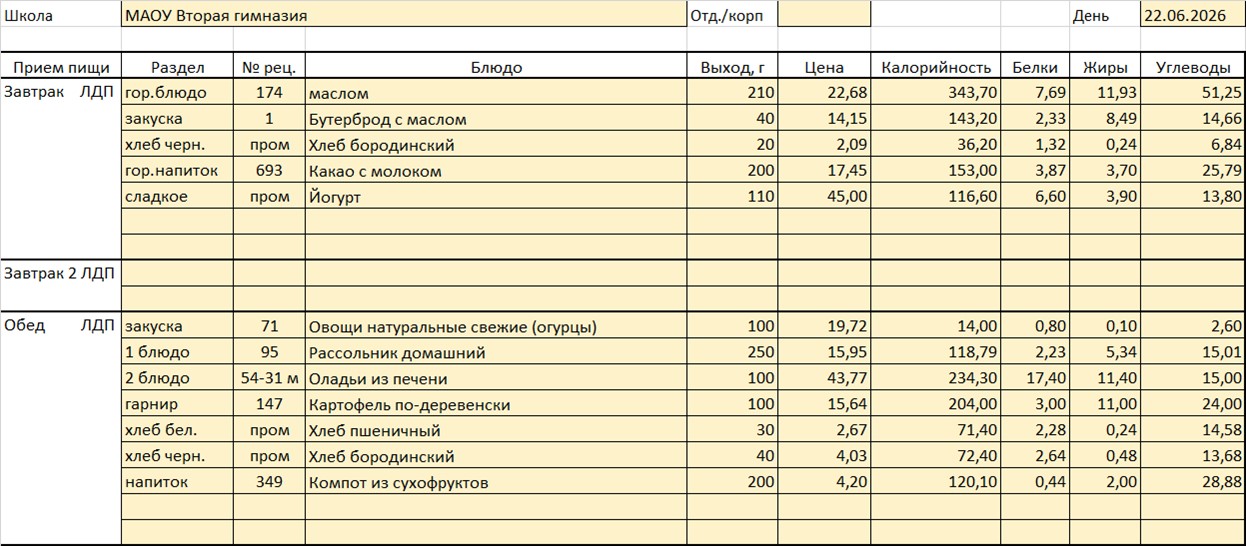Select the Какао с молоком cell
The height and width of the screenshot is (546, 1246).
(496, 171)
